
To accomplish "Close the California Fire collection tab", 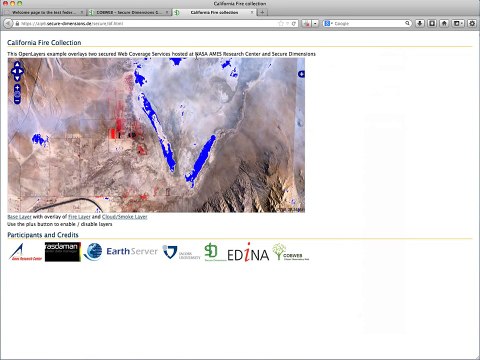I will click(x=252, y=12).
